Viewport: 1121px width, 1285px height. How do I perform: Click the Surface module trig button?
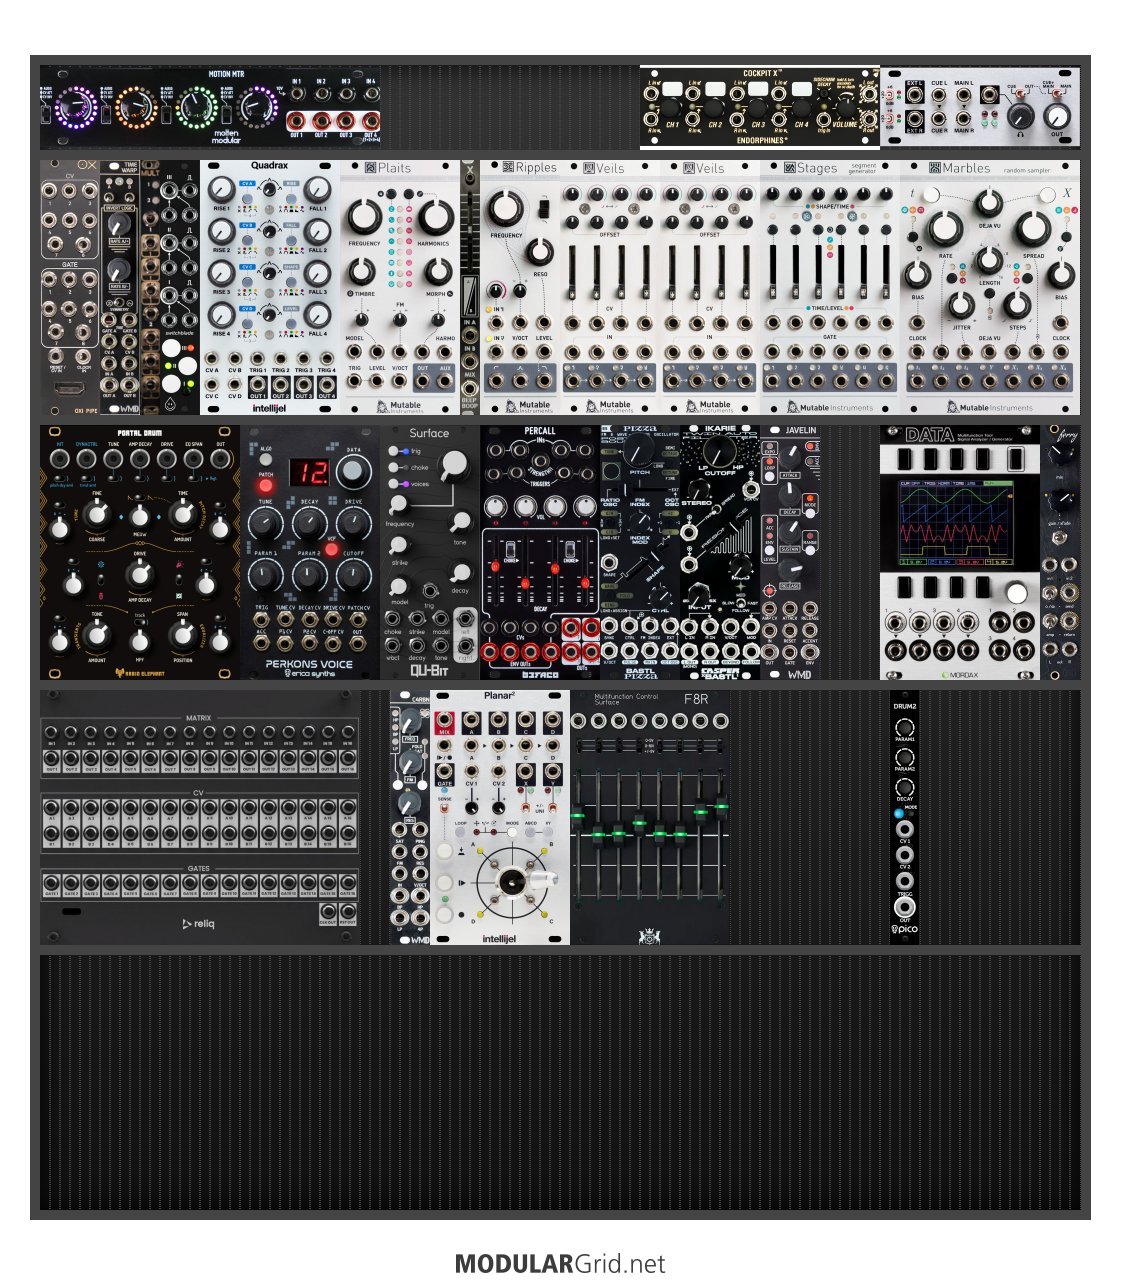coord(395,452)
